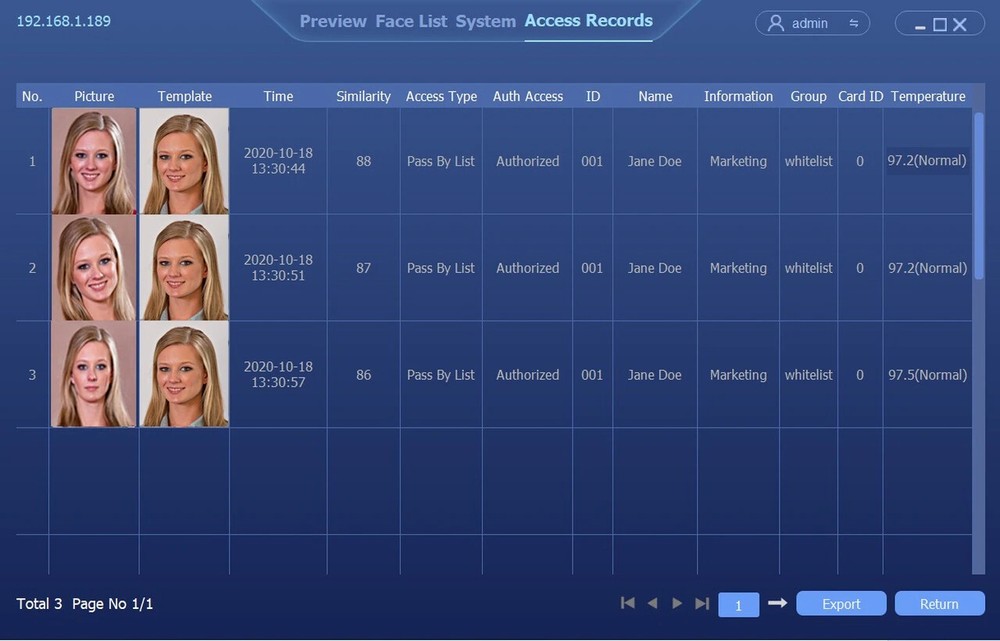The width and height of the screenshot is (1000, 641).
Task: Click the Group column header
Action: pyautogui.click(x=809, y=96)
